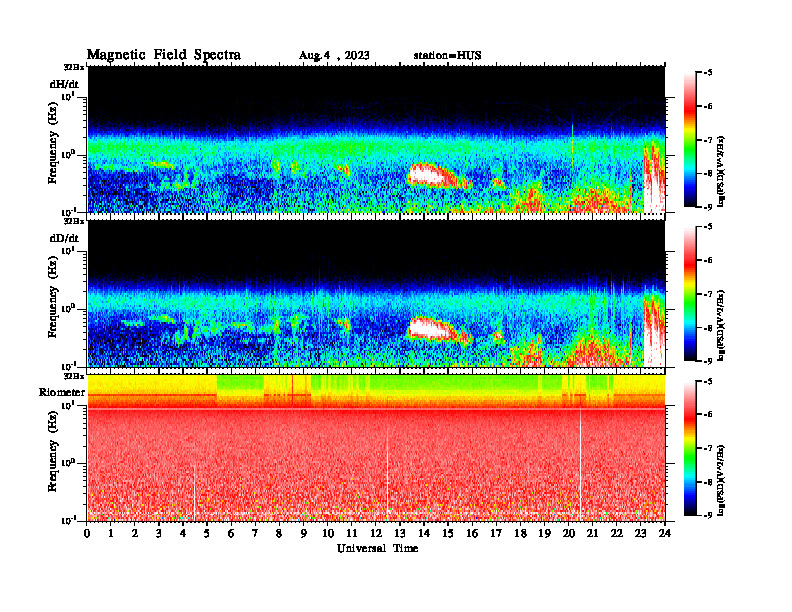
Task: Click the "-7" value on the dH/dt color bar
Action: 708,140
